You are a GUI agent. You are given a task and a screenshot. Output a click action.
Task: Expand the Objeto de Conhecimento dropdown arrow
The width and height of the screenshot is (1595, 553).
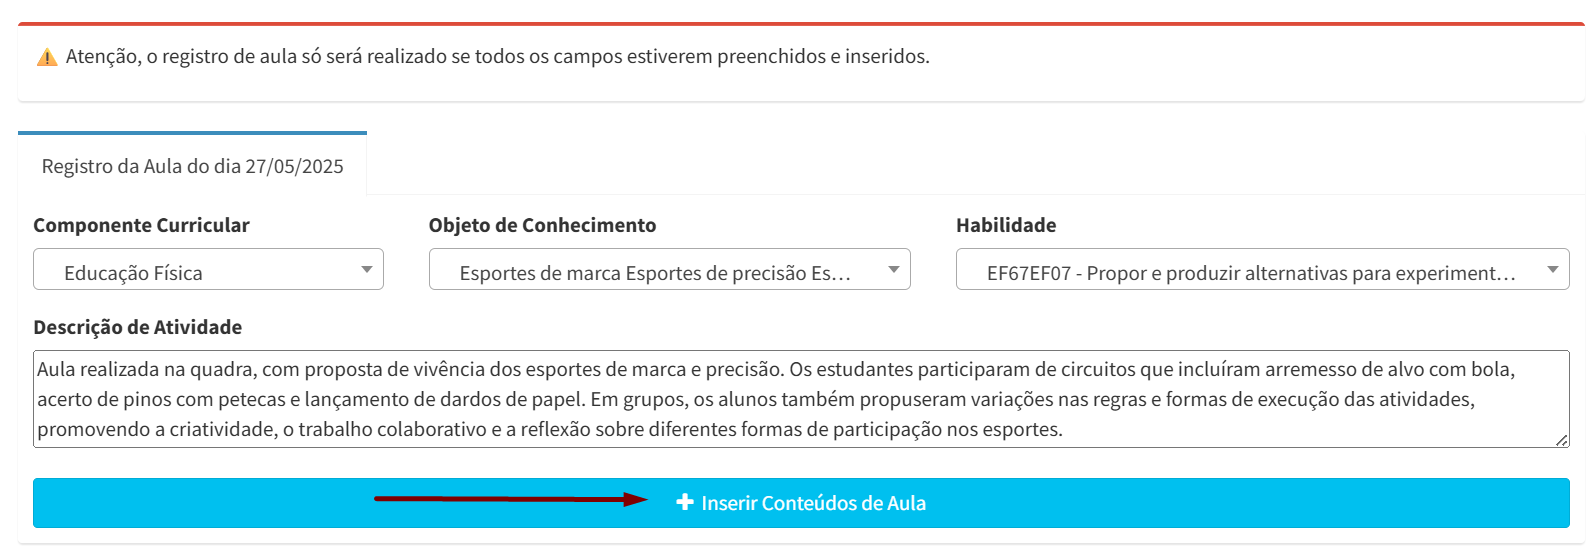[894, 270]
